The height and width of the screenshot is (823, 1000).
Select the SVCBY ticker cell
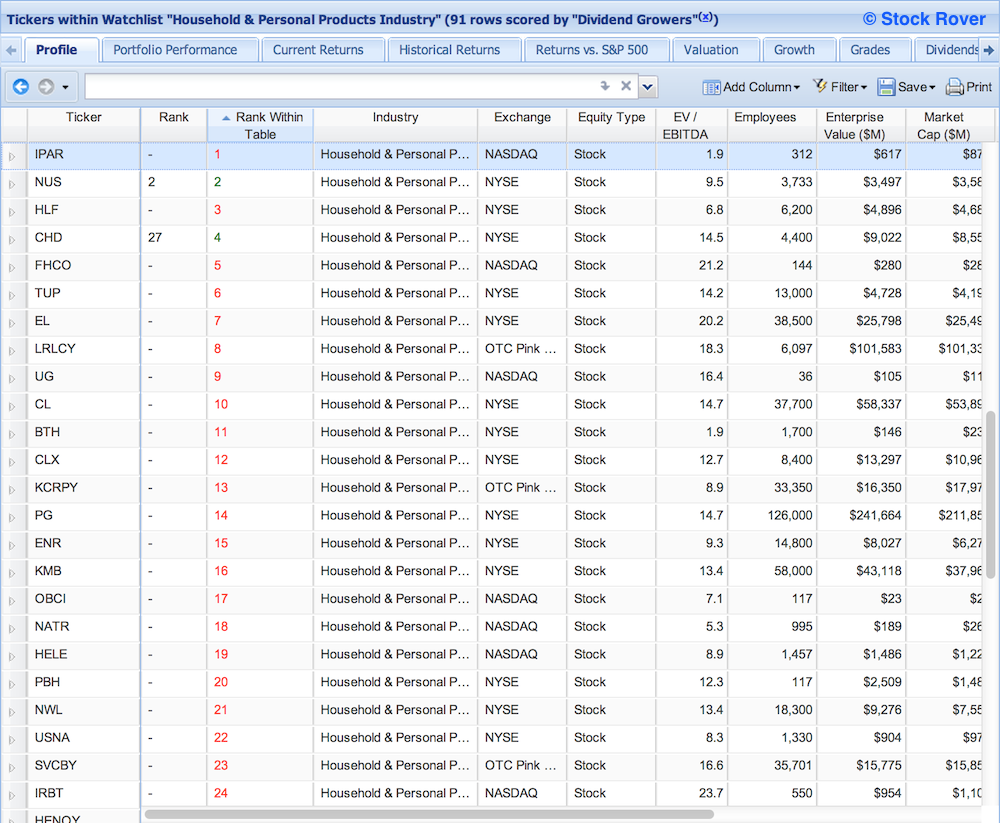(x=84, y=765)
